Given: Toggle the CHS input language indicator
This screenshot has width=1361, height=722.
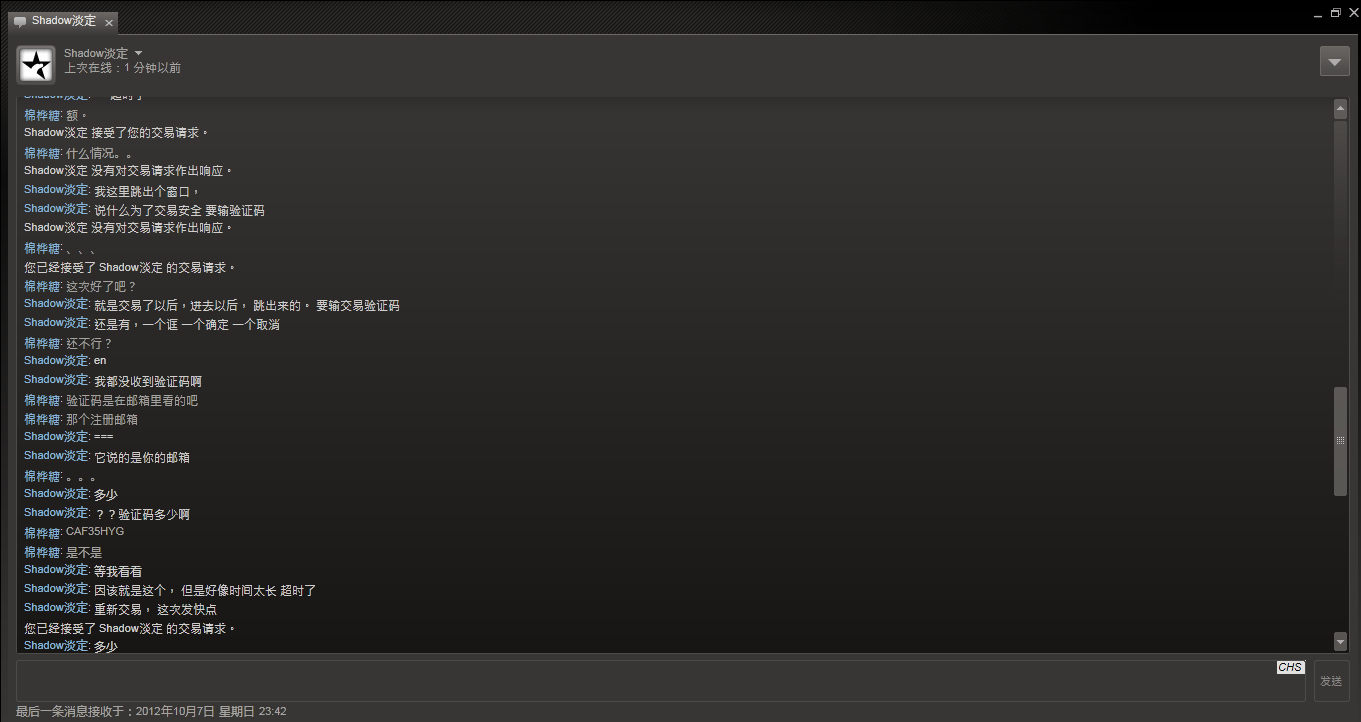Looking at the screenshot, I should (1290, 667).
